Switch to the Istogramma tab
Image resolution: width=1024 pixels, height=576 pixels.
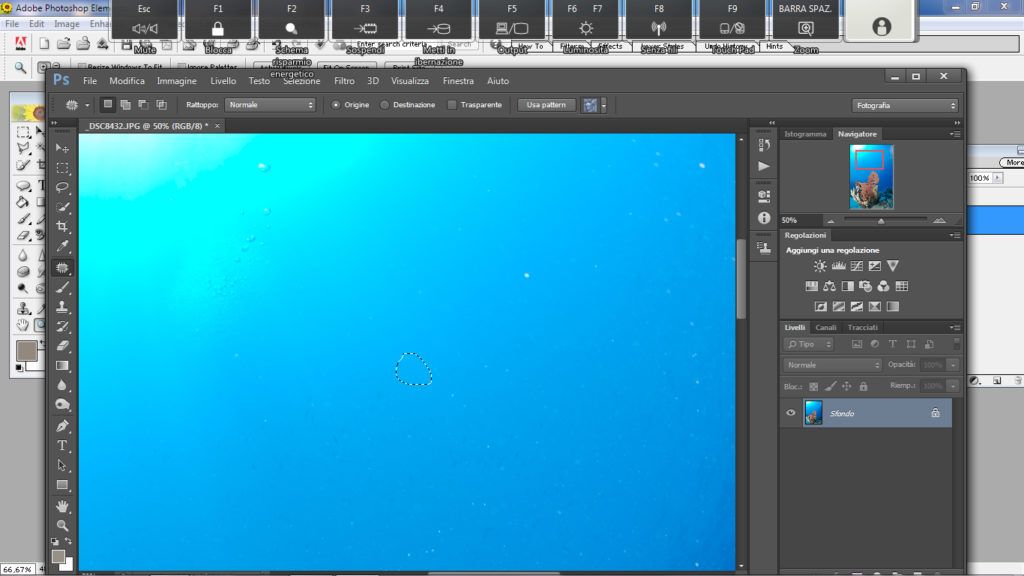[x=805, y=134]
